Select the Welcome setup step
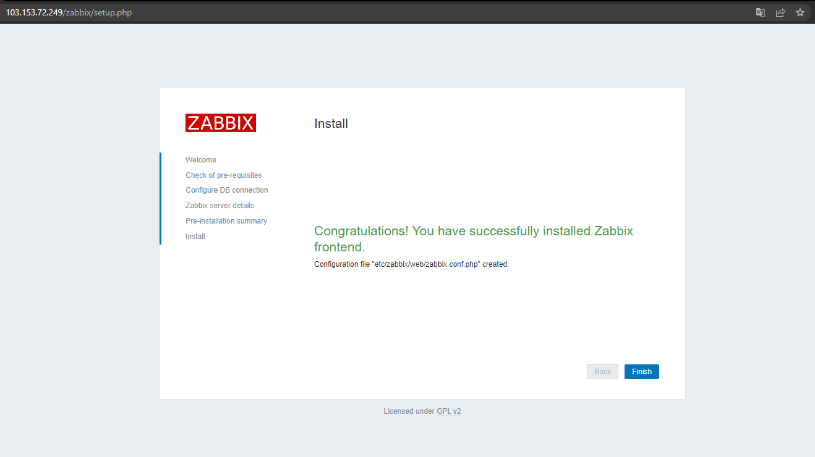Image resolution: width=815 pixels, height=457 pixels. click(x=201, y=160)
